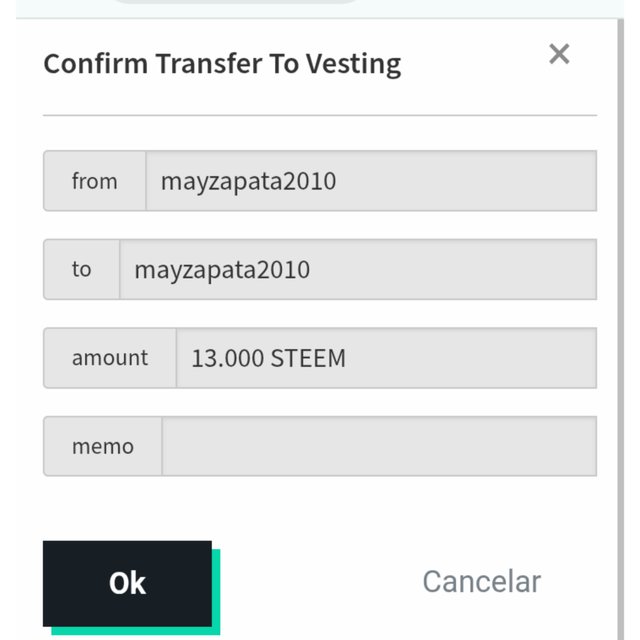
Task: Click the STEEM currency text in amount
Action: pos(308,358)
